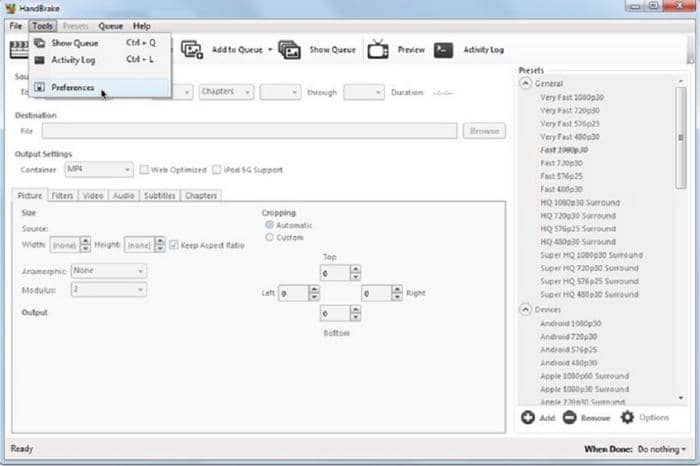Select the Very Fast 720p30 preset

(570, 110)
